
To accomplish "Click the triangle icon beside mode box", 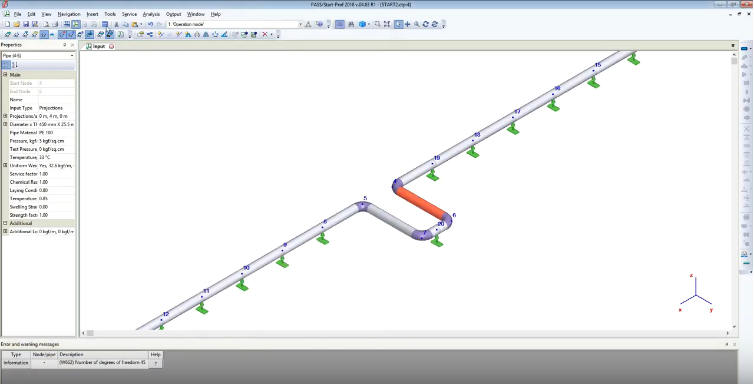I will click(x=308, y=24).
